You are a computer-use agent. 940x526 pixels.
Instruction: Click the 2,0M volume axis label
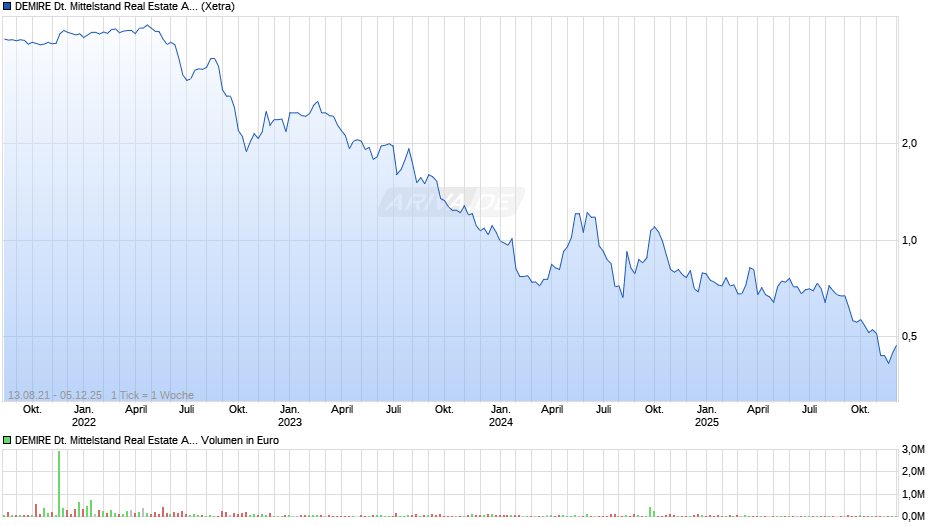tap(913, 471)
